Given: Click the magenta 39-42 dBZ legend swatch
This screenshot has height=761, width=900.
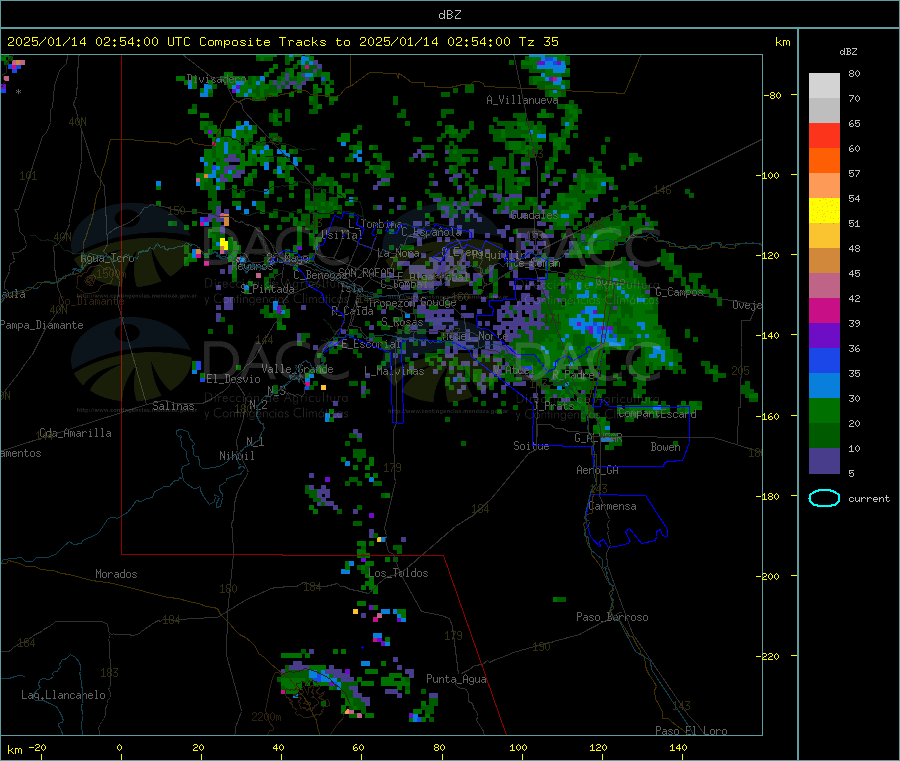Looking at the screenshot, I should coord(824,310).
